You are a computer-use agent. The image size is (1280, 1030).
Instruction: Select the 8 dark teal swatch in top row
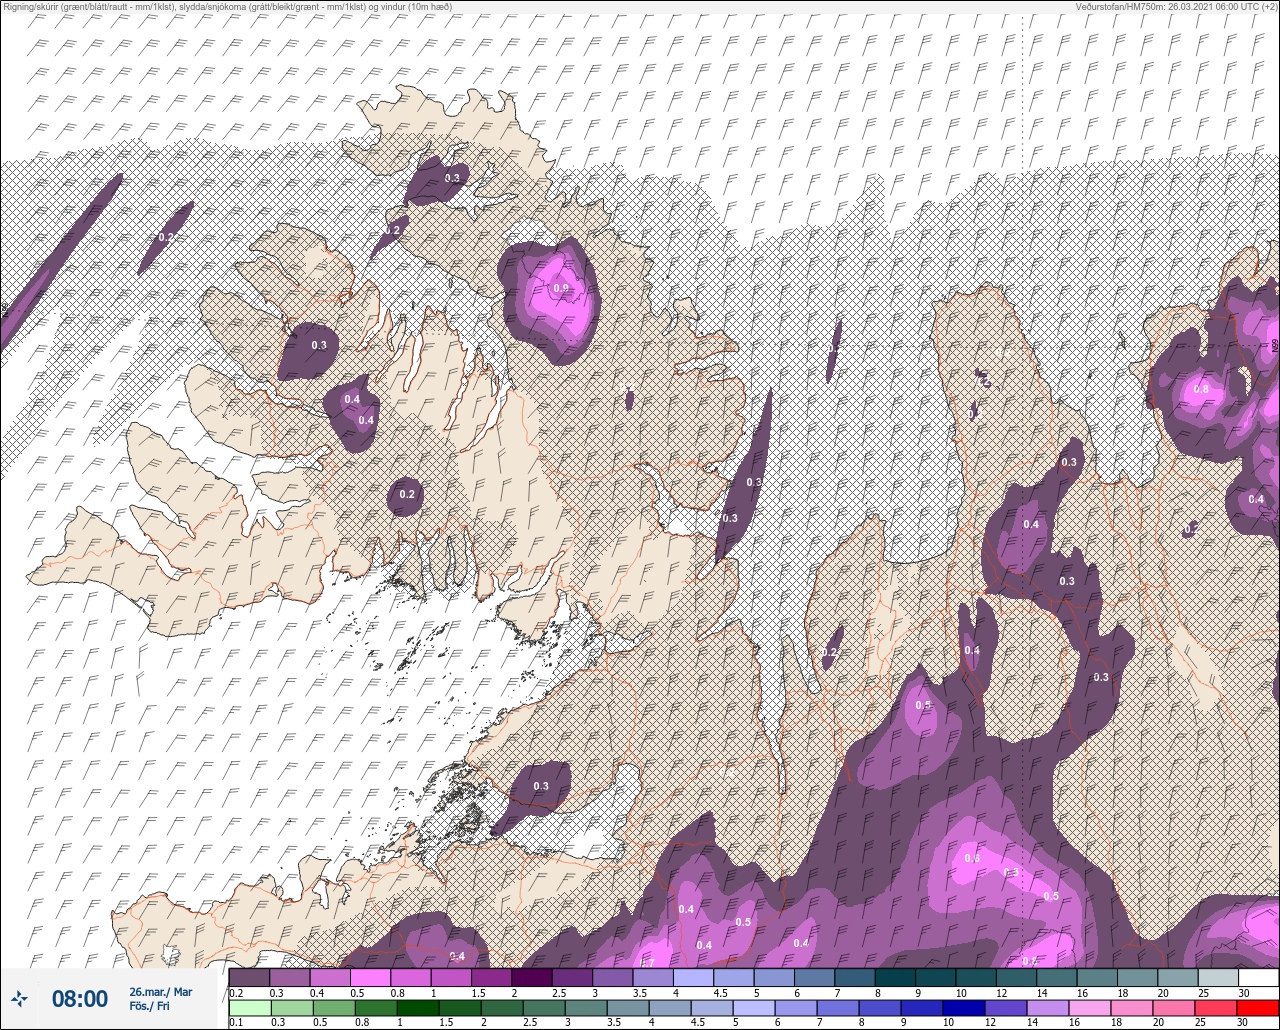[x=896, y=976]
